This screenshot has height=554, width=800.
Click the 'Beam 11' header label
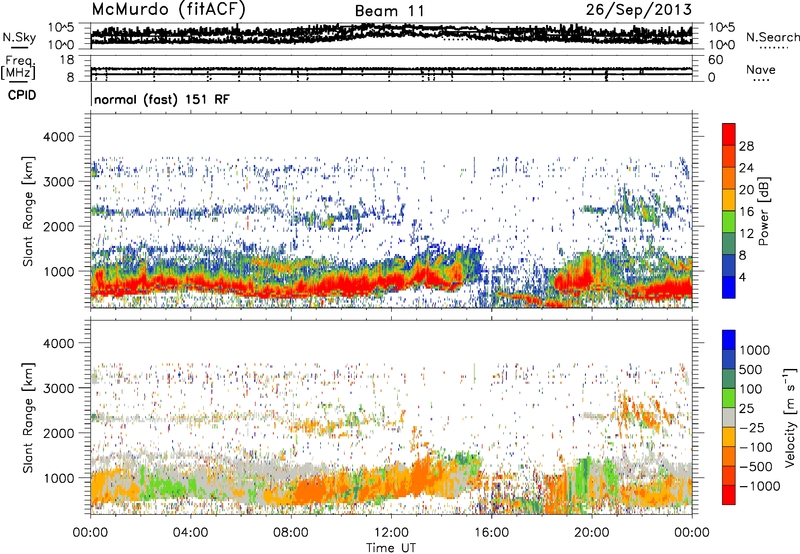[x=389, y=11]
